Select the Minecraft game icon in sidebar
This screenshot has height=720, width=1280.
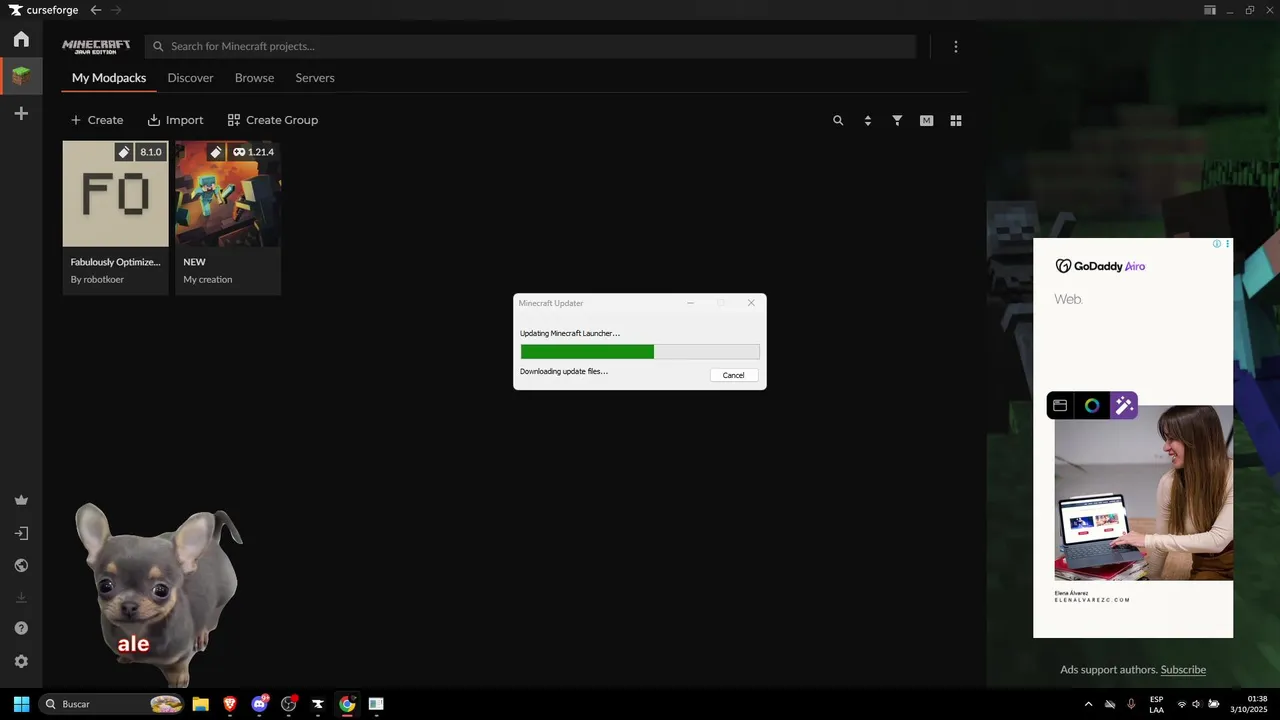point(21,76)
